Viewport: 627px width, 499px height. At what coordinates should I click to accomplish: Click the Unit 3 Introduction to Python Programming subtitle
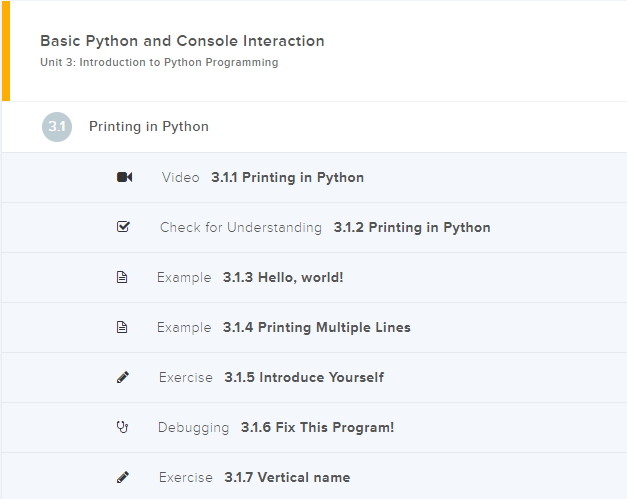[x=159, y=63]
